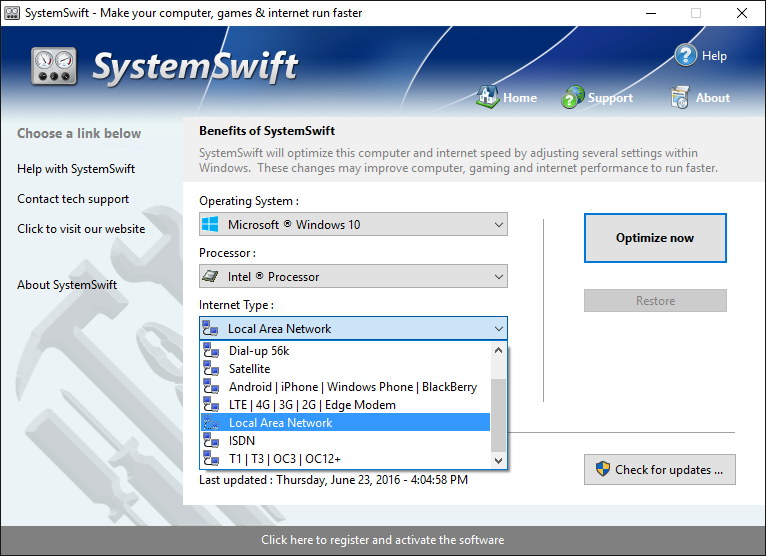Click the Restore button

coord(655,300)
